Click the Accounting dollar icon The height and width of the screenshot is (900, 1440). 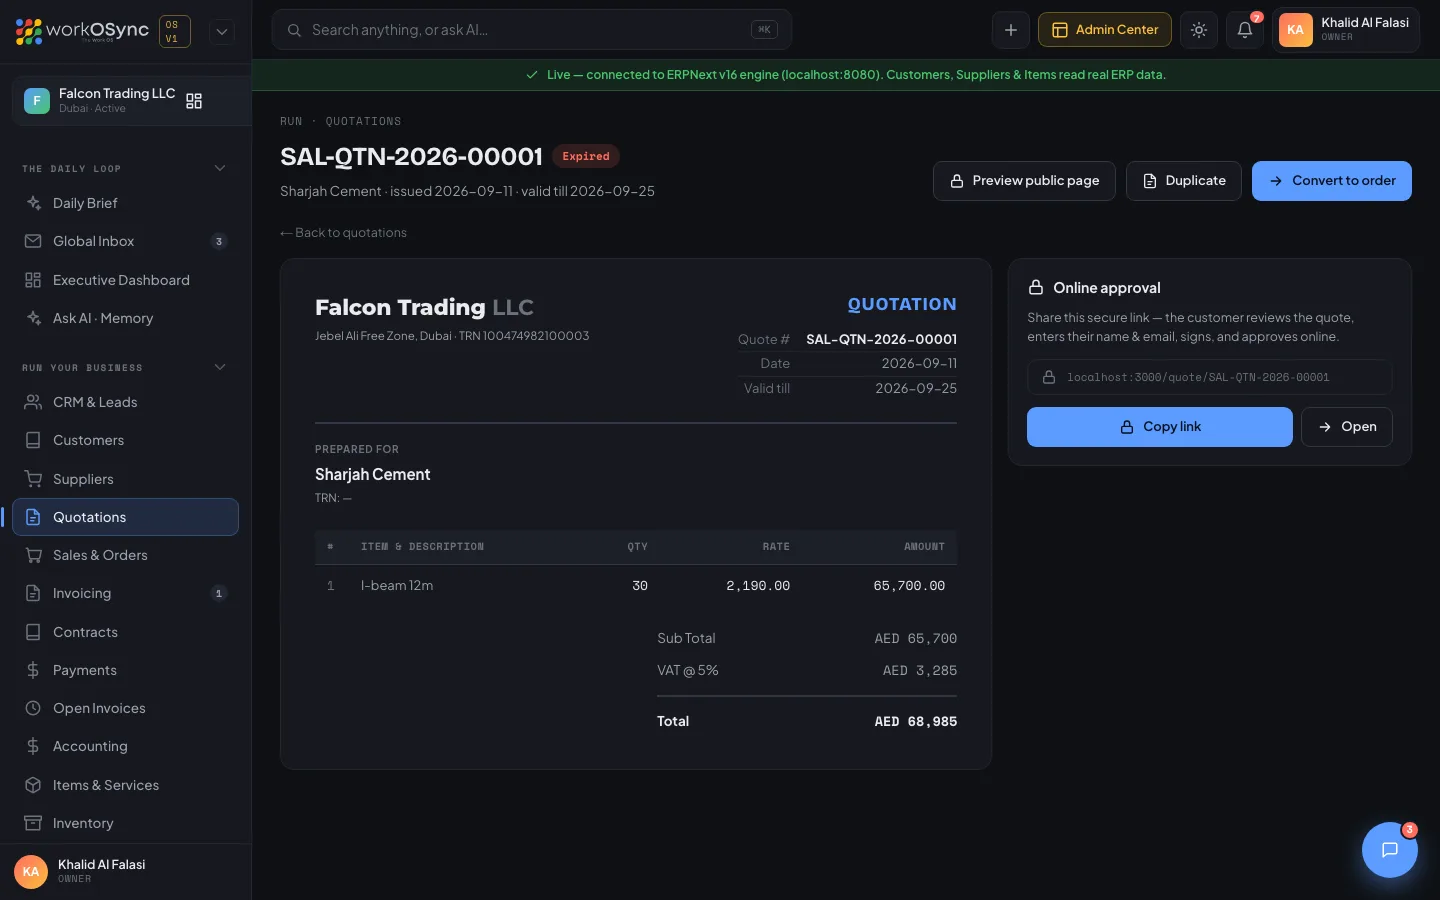pos(33,746)
